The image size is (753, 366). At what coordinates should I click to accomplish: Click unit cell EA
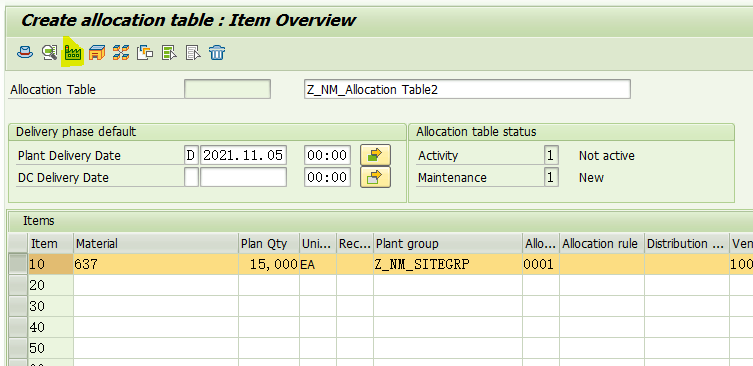[318, 264]
